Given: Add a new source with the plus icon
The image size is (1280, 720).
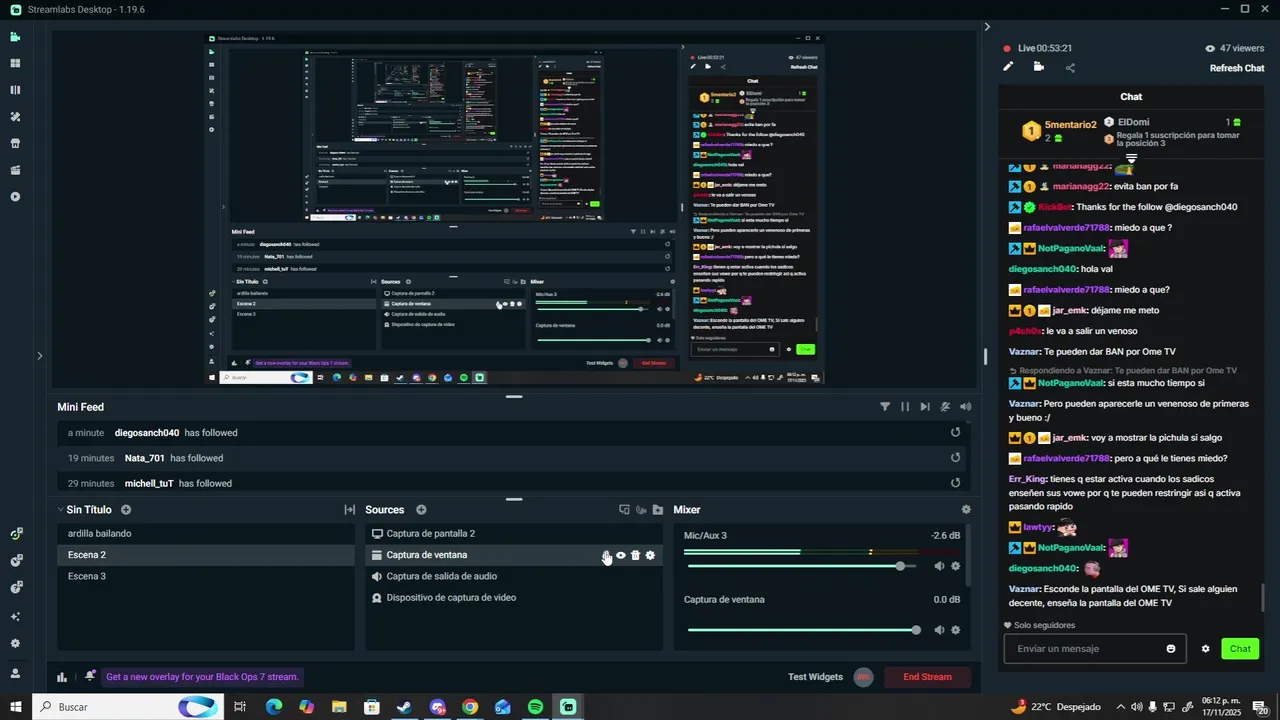Looking at the screenshot, I should click(x=421, y=510).
